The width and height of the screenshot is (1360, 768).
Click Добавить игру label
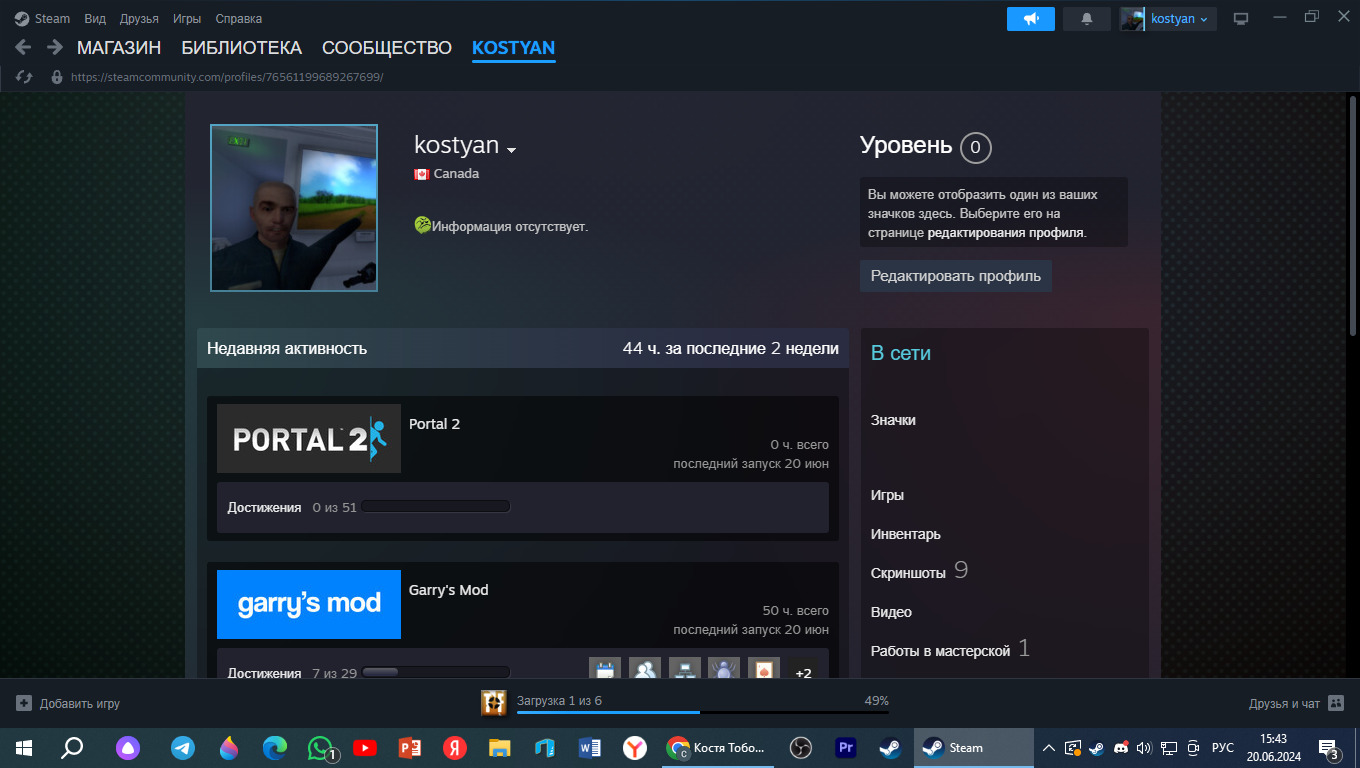80,703
